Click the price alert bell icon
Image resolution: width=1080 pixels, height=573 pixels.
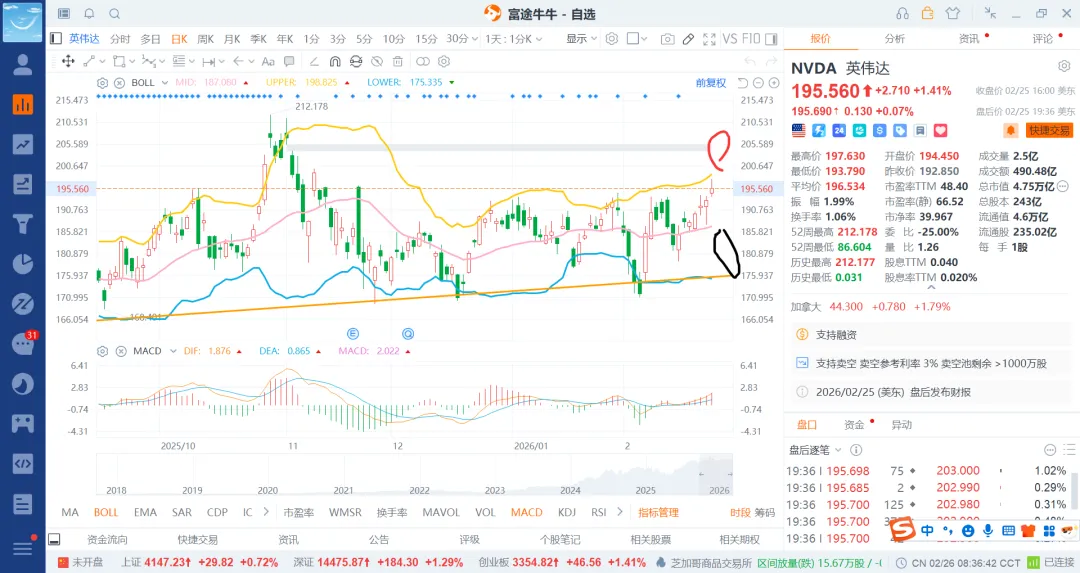(x=1011, y=131)
